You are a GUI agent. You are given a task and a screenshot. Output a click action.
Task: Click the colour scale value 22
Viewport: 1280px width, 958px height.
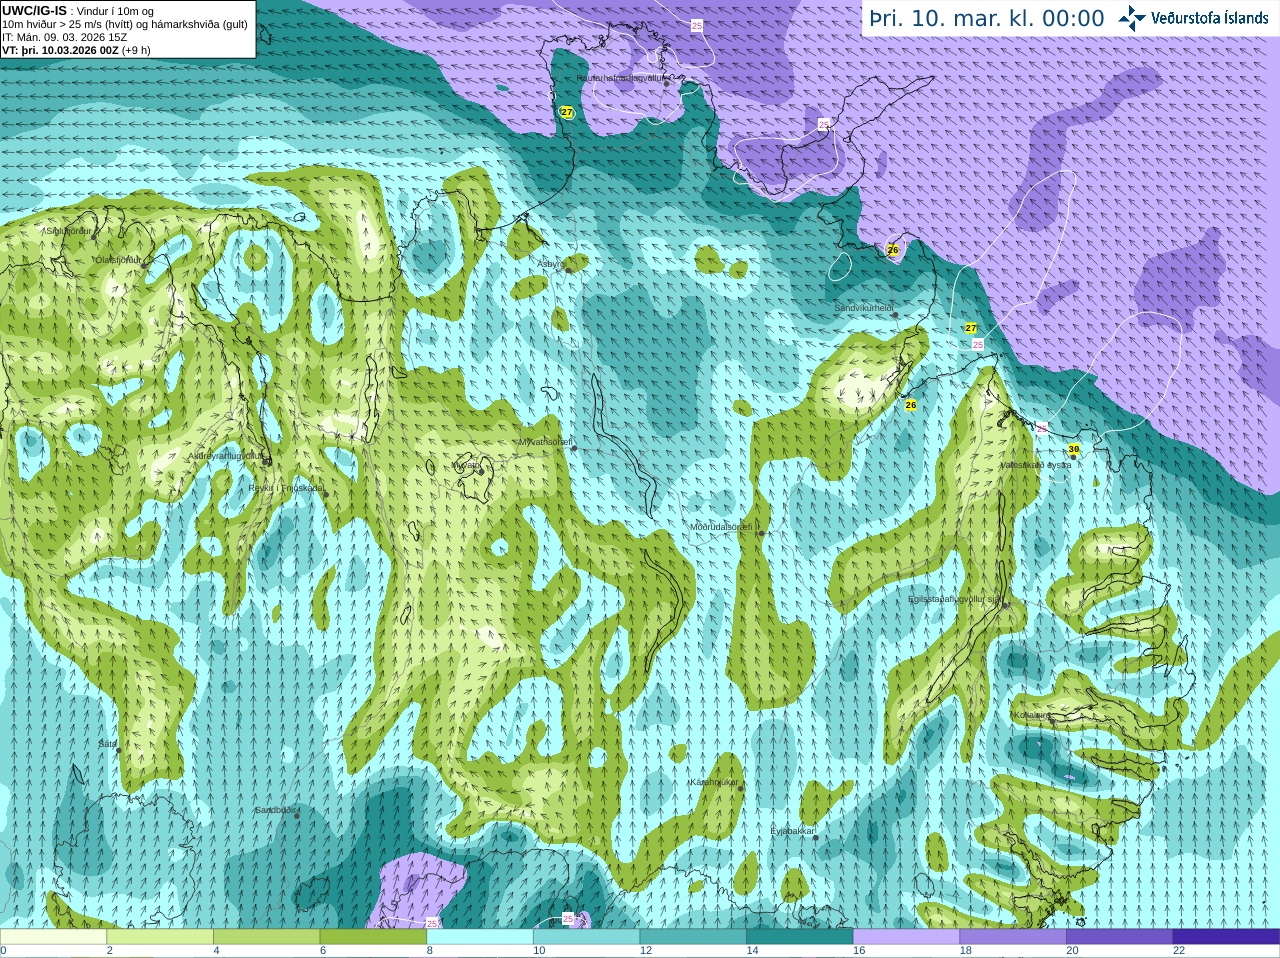1179,951
